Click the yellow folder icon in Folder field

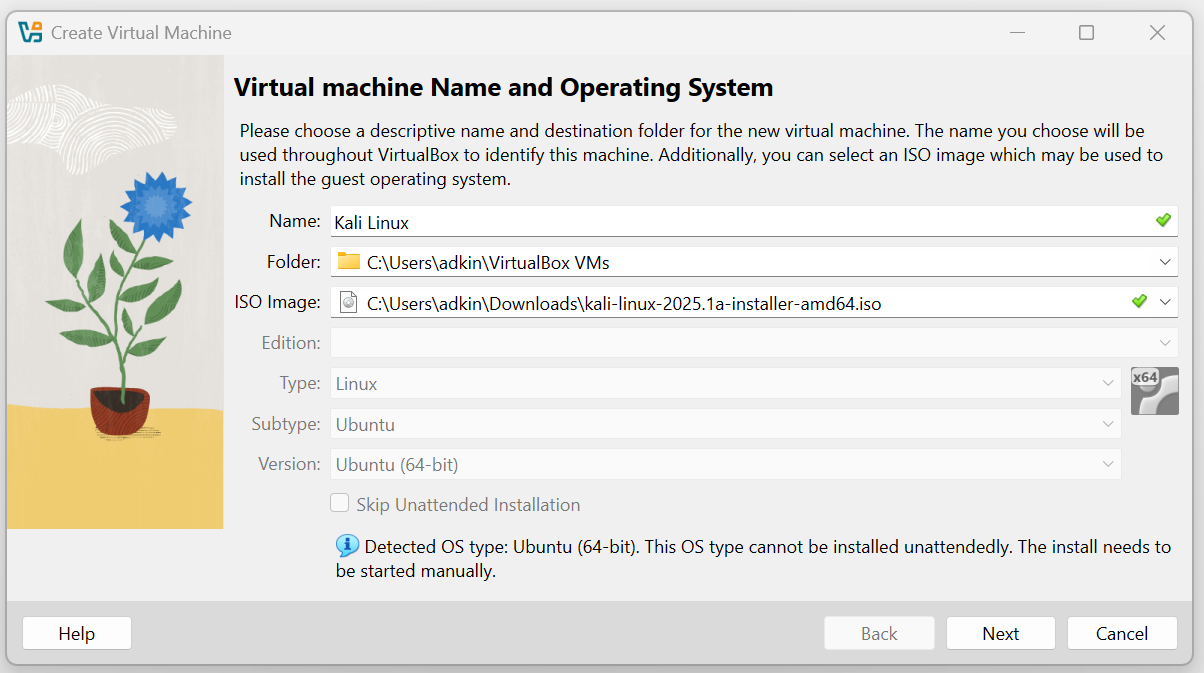pos(348,262)
